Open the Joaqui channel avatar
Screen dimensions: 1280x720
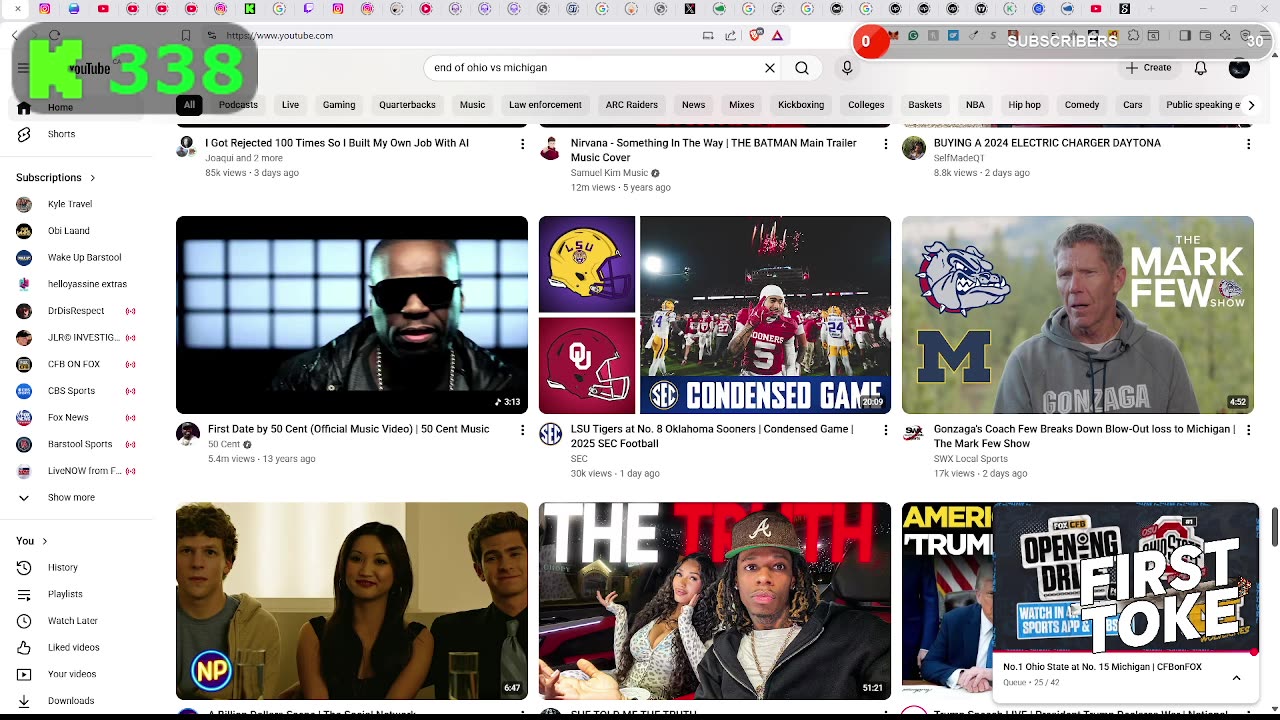pyautogui.click(x=187, y=148)
